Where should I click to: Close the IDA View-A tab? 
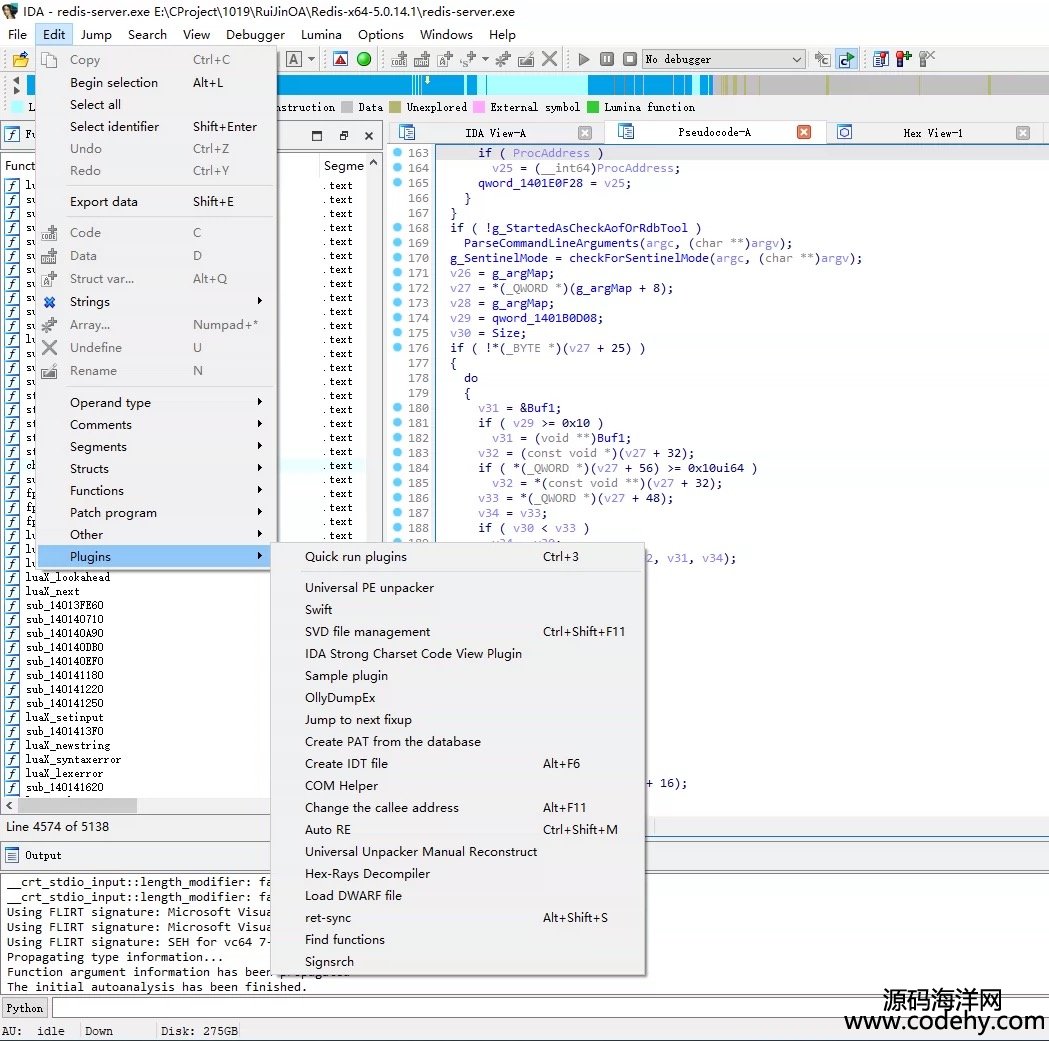585,132
